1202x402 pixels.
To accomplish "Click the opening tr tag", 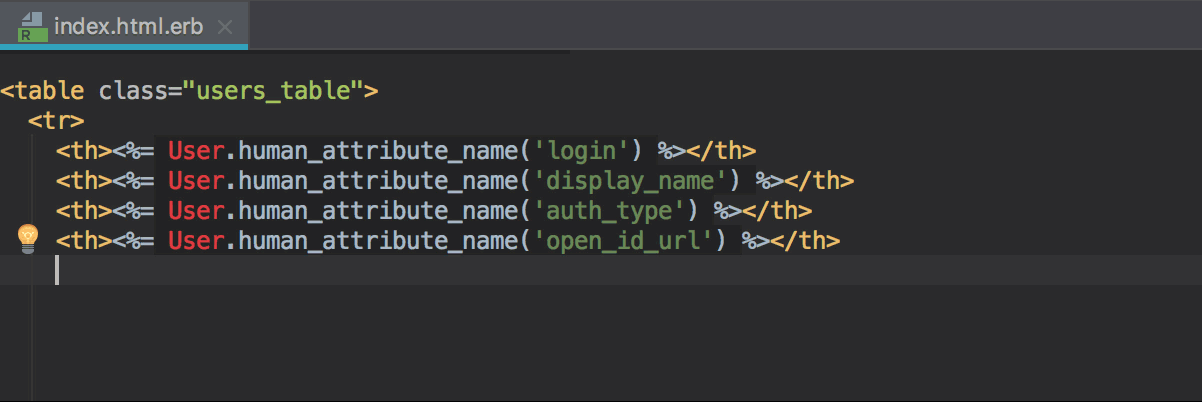I will pos(56,121).
